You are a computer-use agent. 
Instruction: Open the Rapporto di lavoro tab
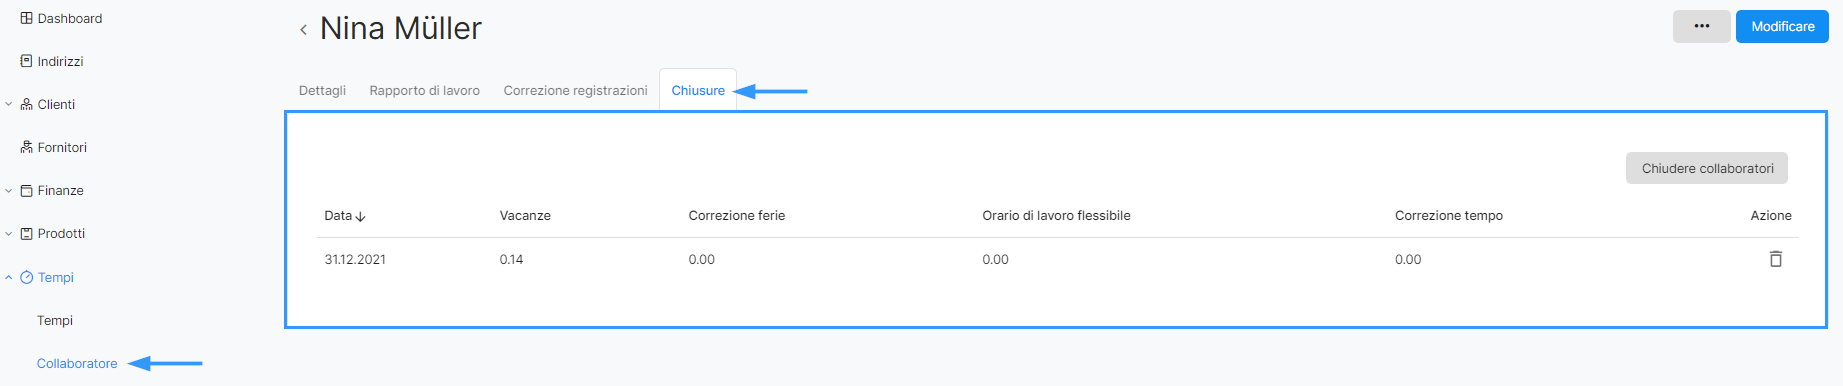click(425, 90)
